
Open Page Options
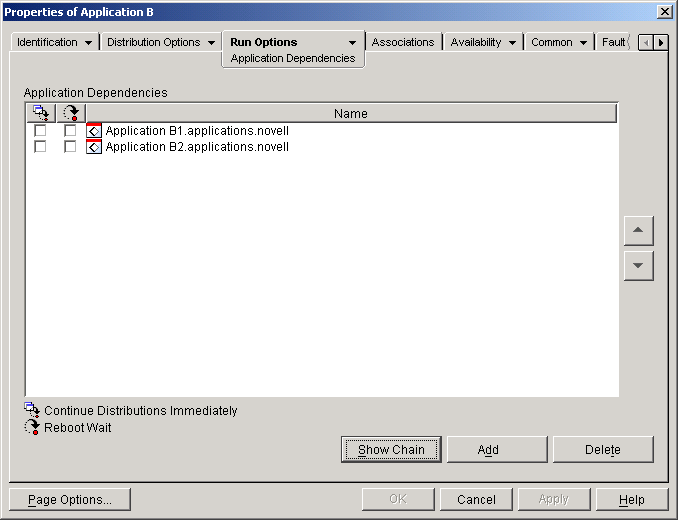pos(70,500)
